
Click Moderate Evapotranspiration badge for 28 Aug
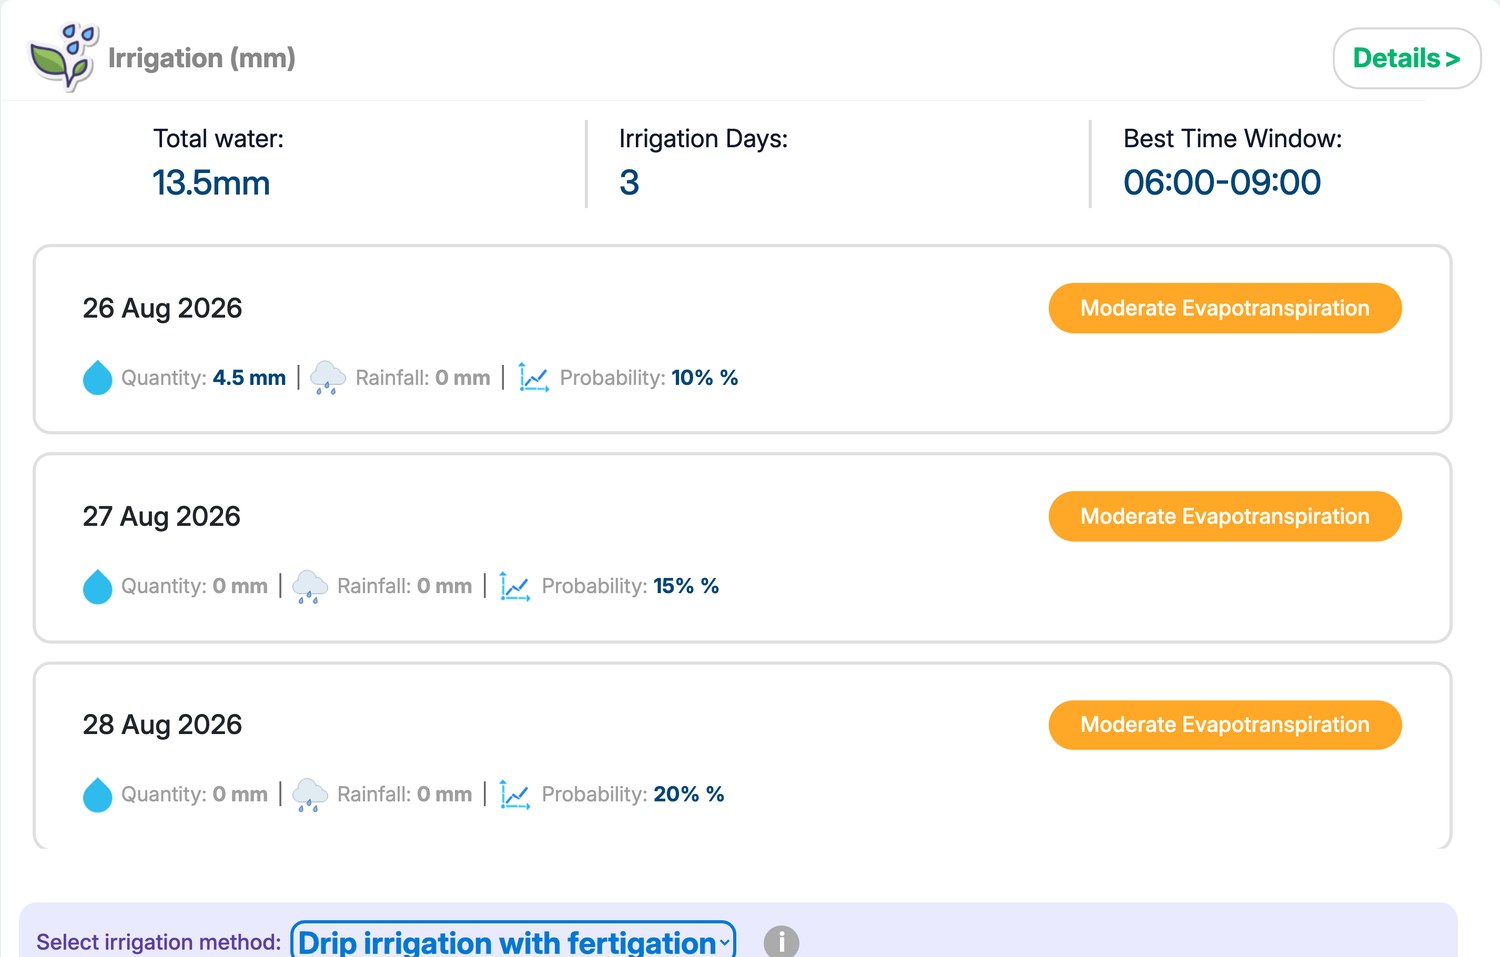1225,725
